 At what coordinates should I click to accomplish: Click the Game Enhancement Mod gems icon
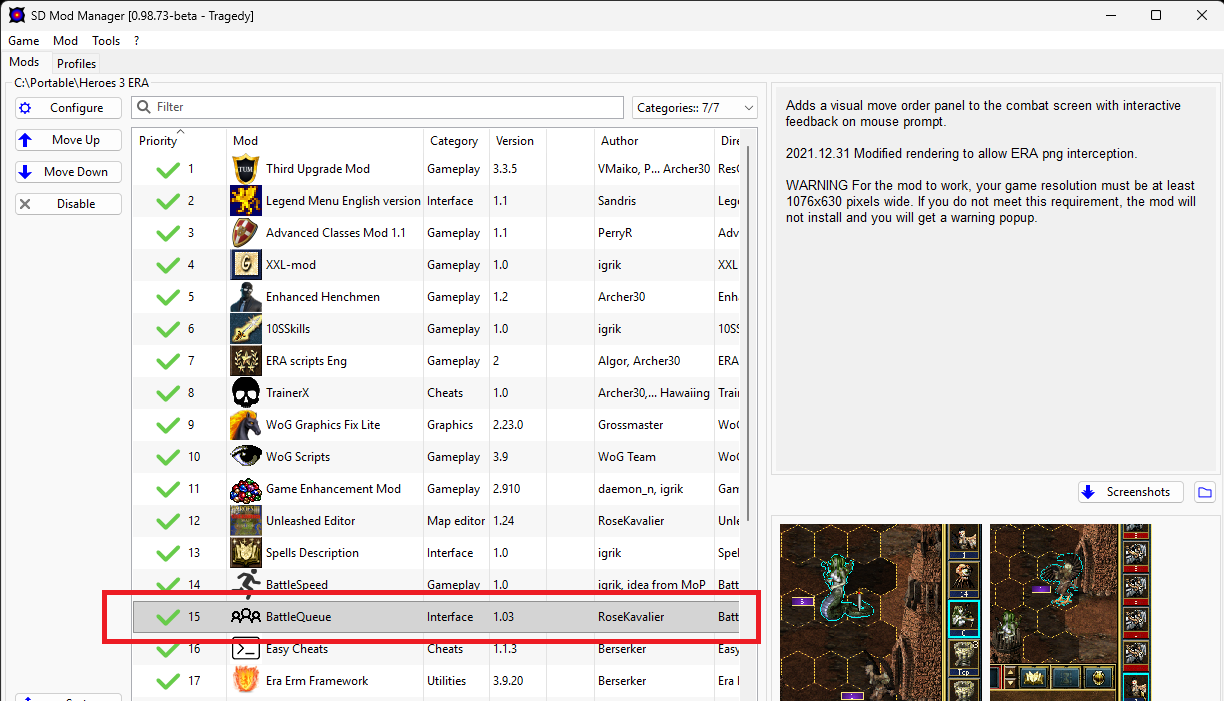click(x=246, y=489)
